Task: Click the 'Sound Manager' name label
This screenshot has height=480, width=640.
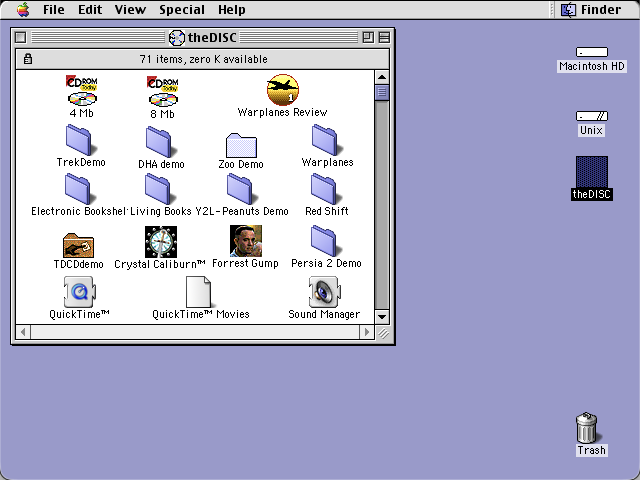Action: (x=324, y=314)
